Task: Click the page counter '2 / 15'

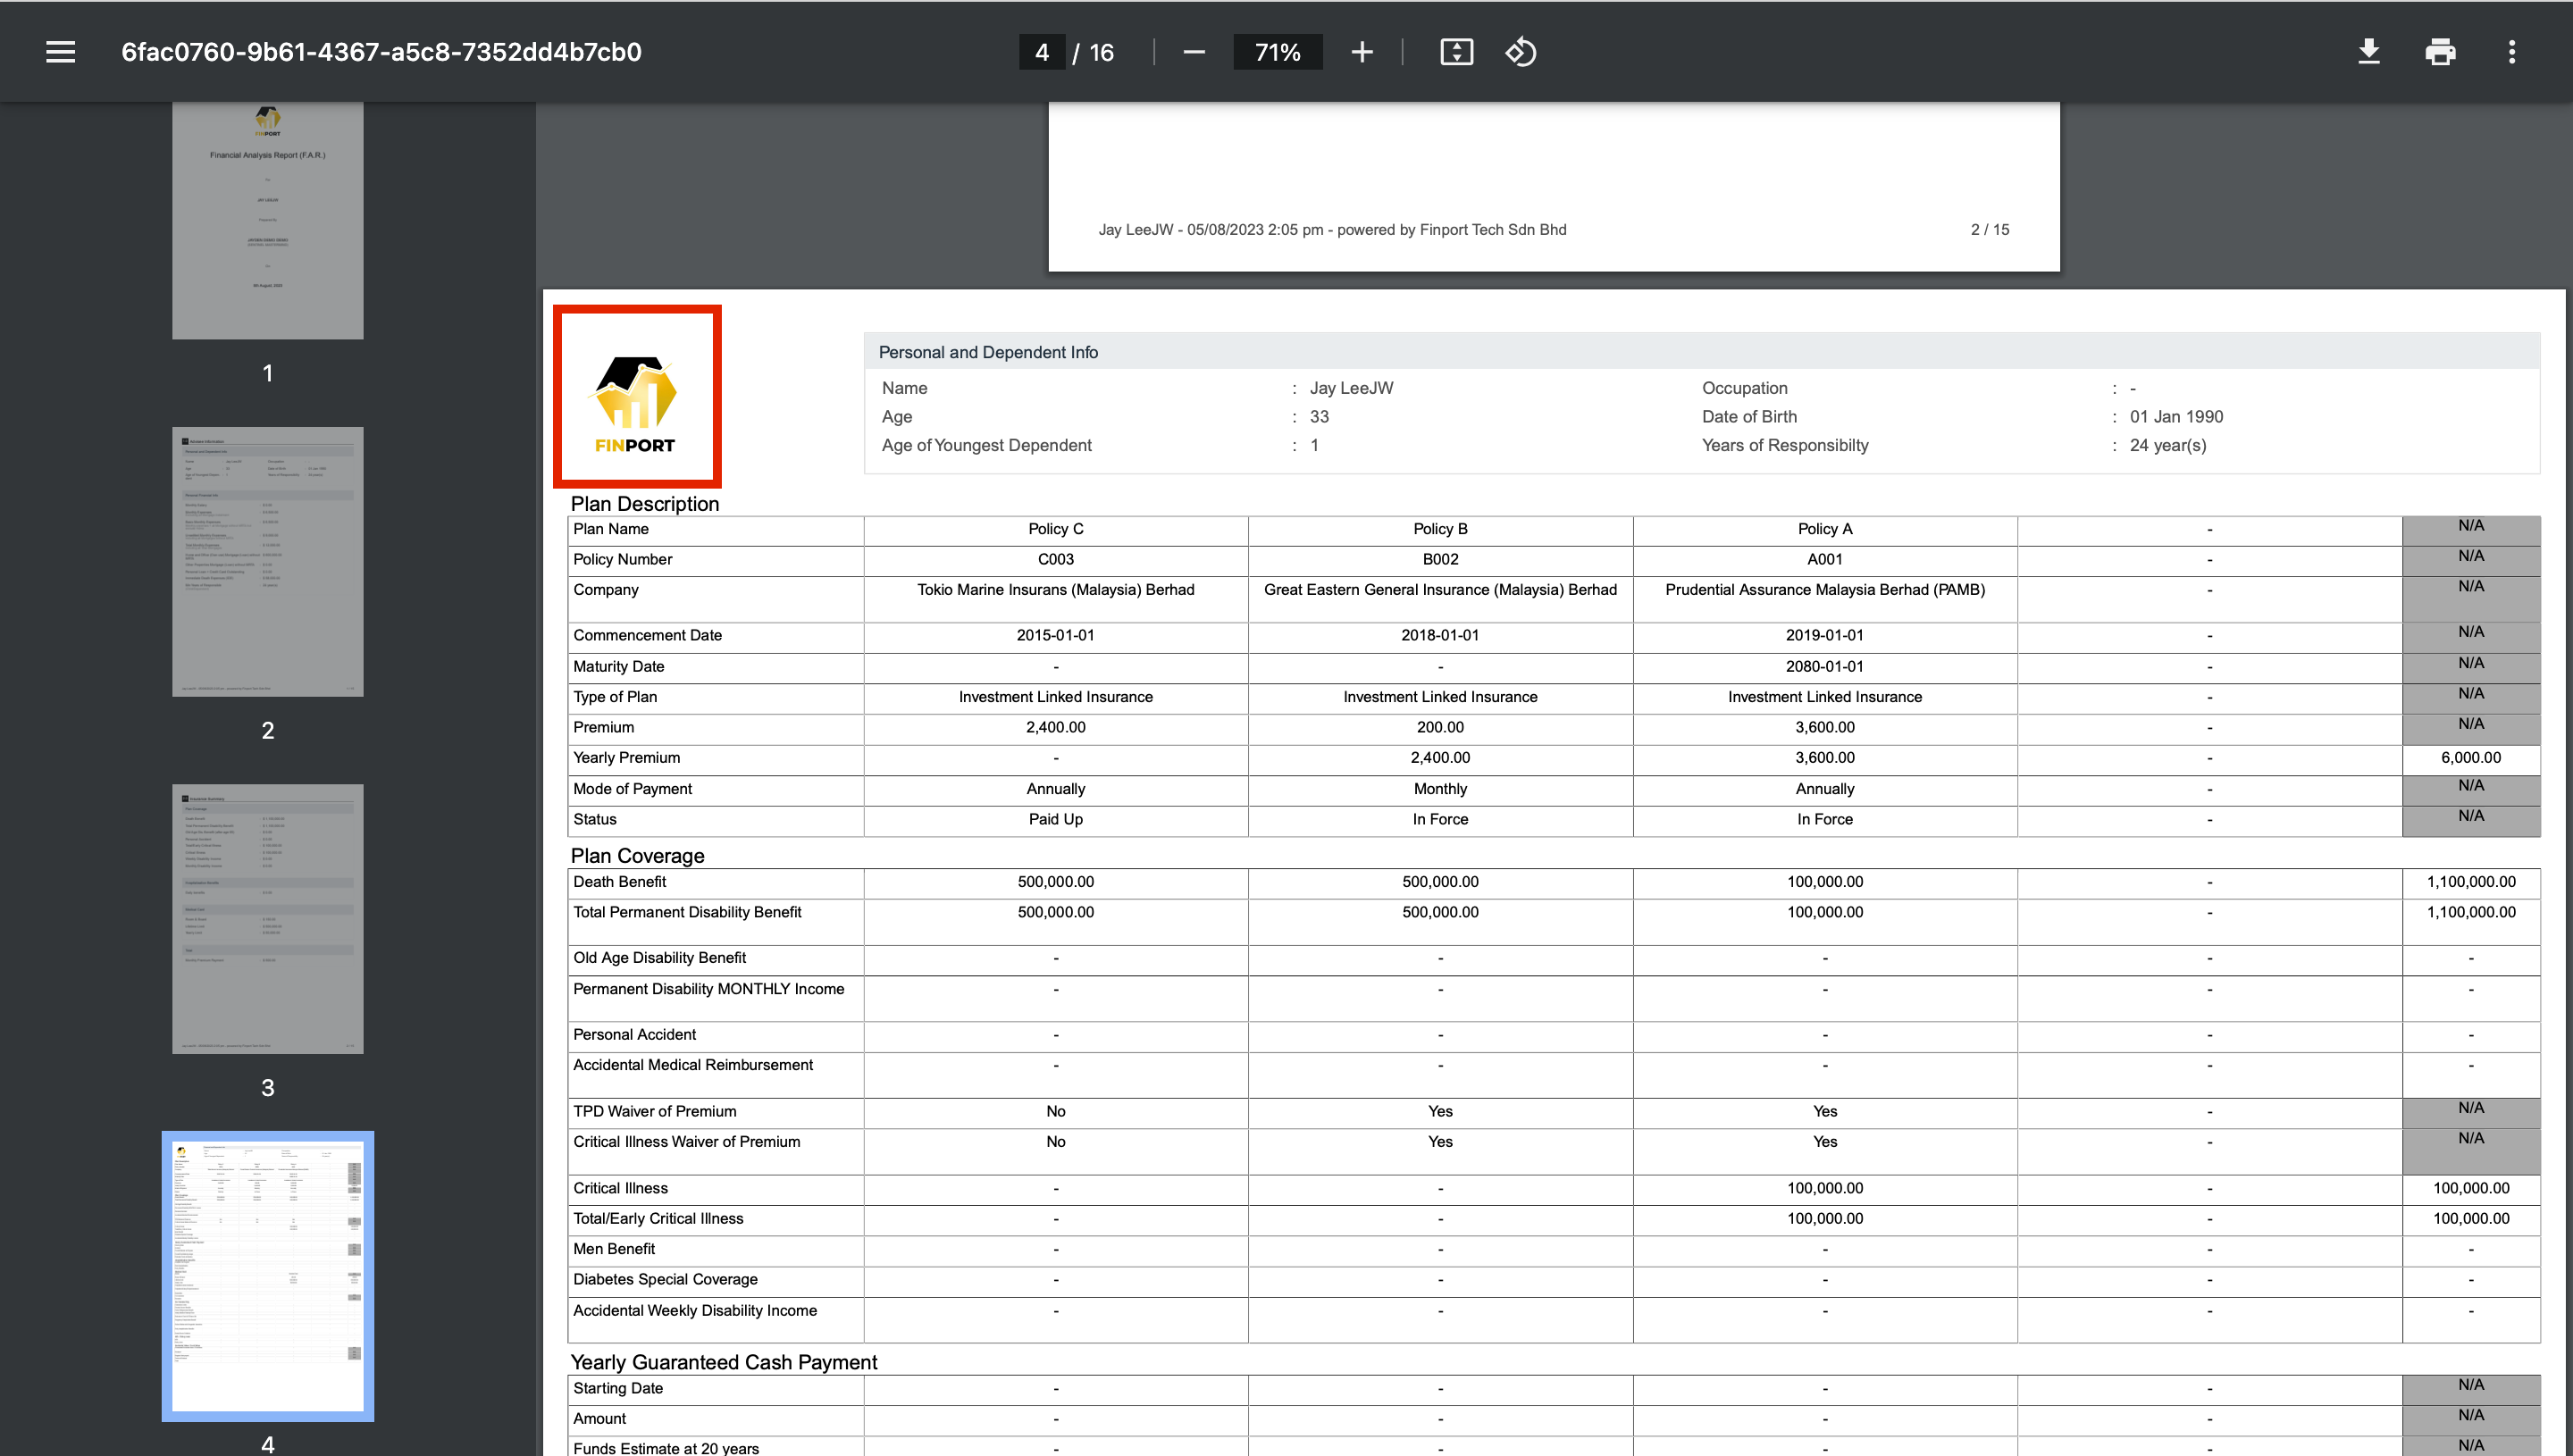Action: click(x=1989, y=230)
